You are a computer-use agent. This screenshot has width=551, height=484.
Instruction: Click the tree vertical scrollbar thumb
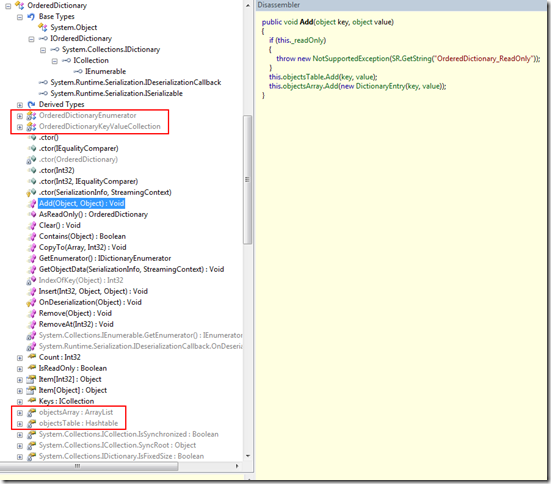(x=247, y=179)
